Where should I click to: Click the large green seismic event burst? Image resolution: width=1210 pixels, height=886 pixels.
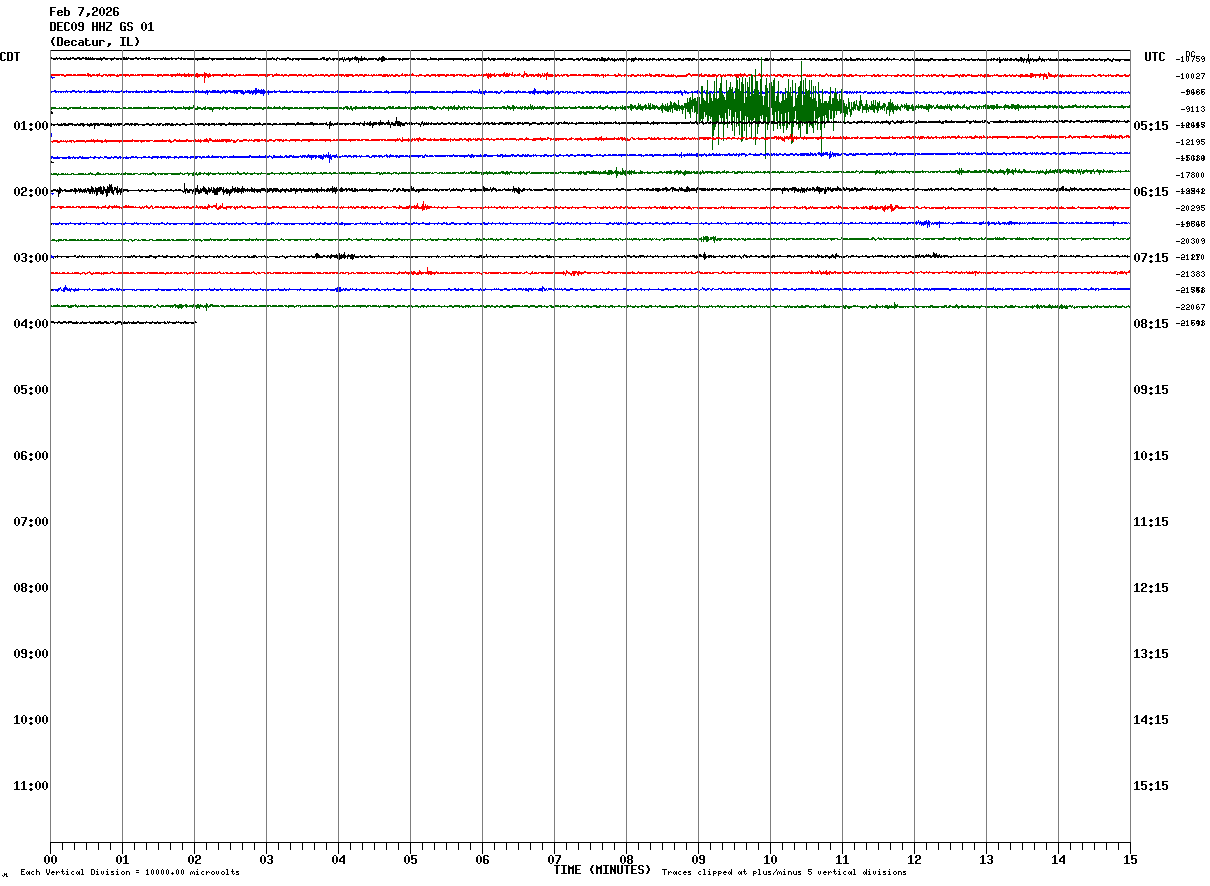point(765,105)
